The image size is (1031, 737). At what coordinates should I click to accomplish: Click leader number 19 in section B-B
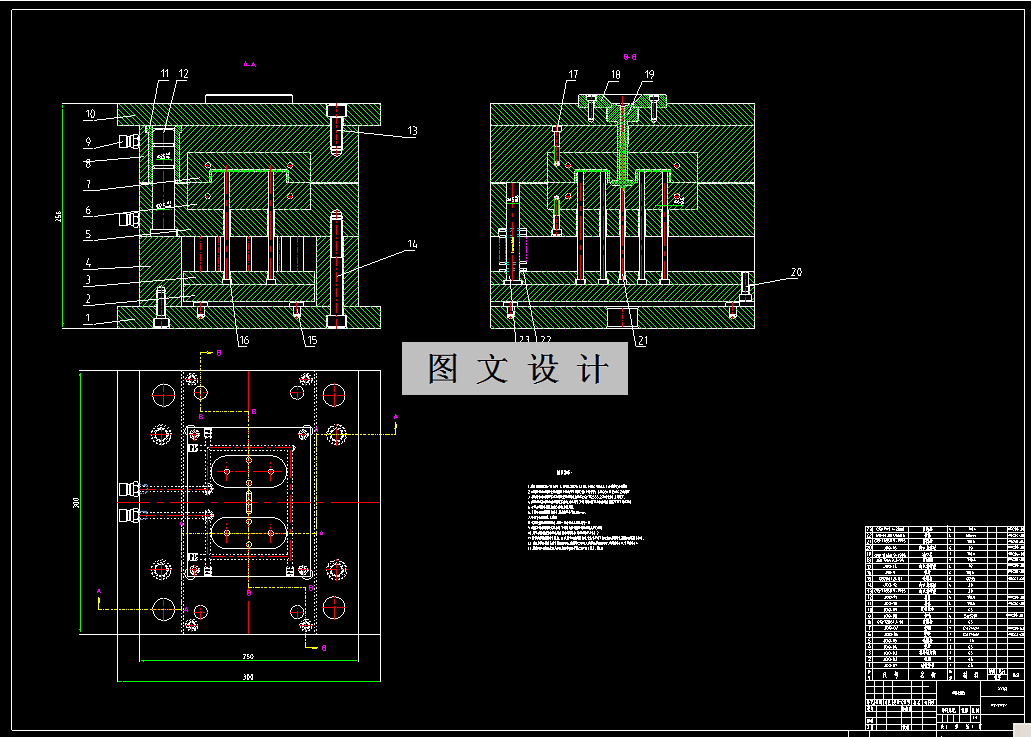[x=650, y=74]
